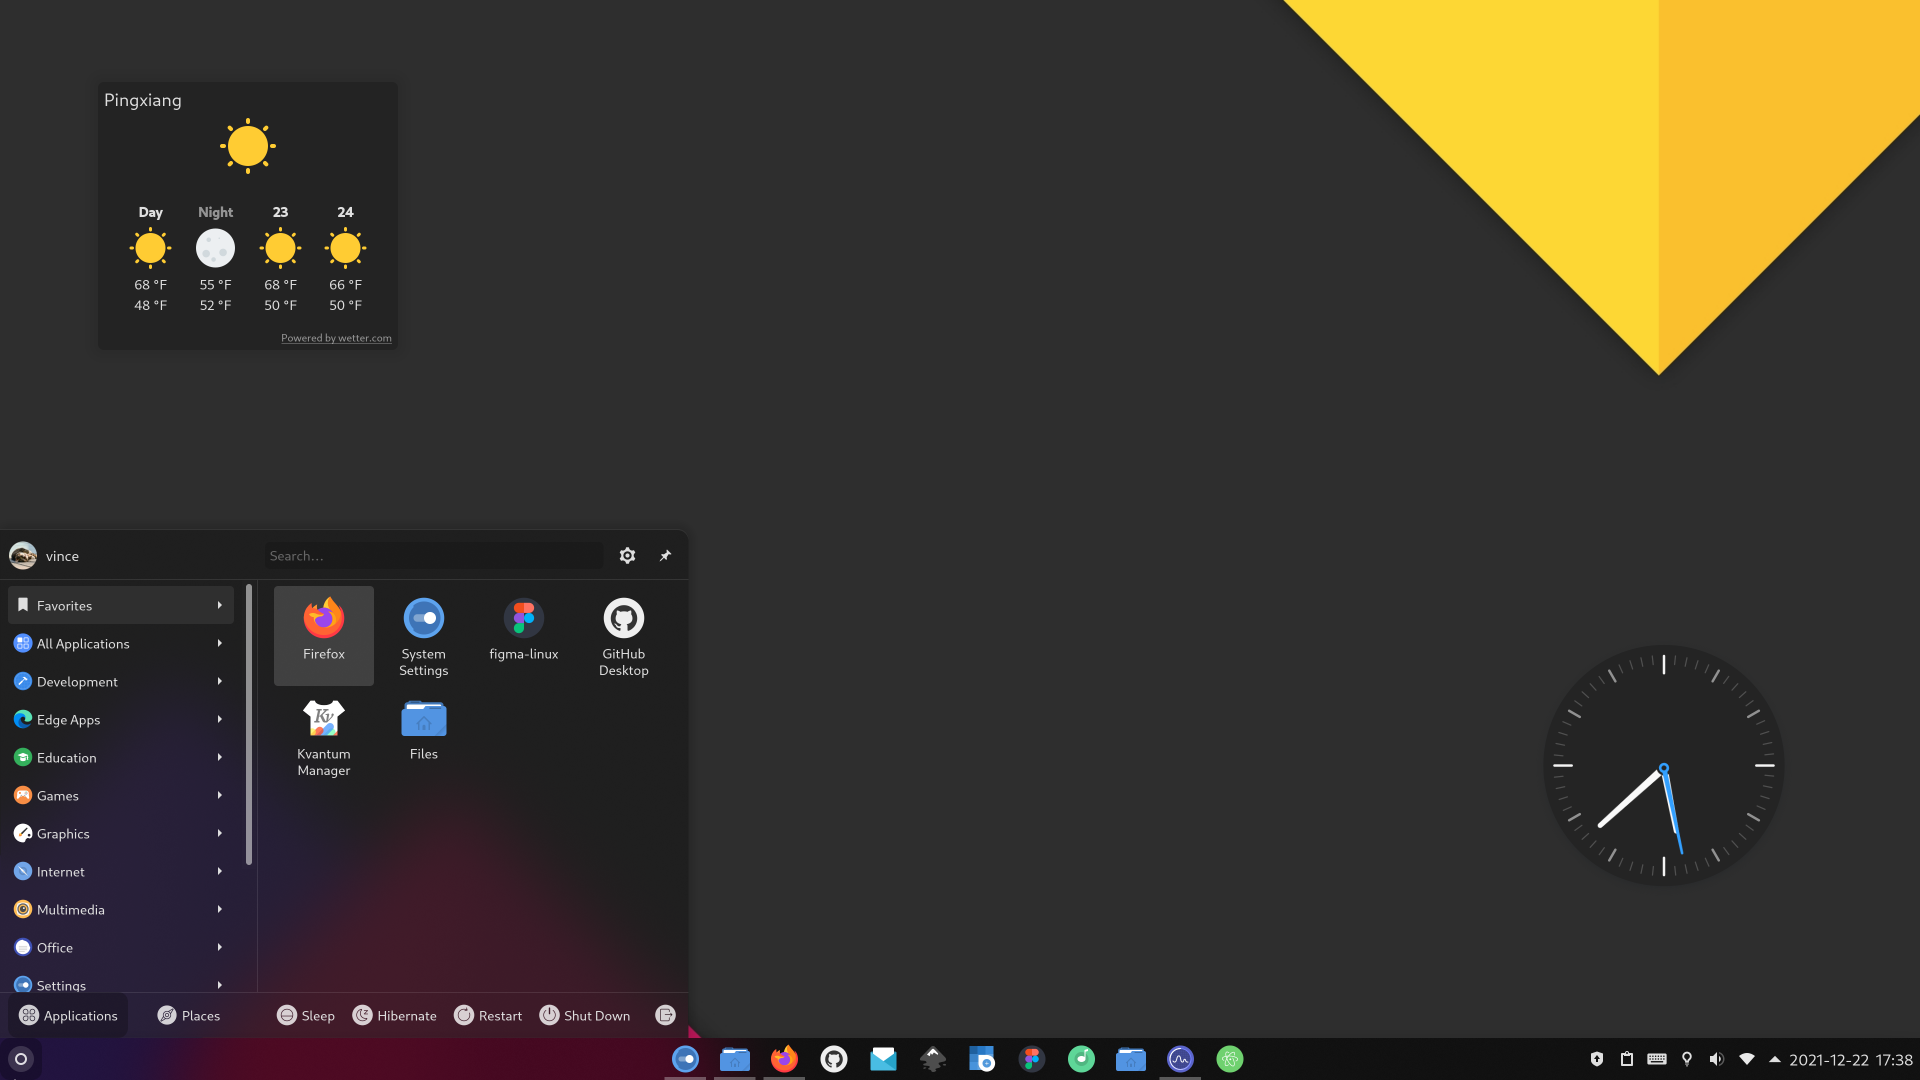
Task: Switch to the Places tab
Action: (188, 1015)
